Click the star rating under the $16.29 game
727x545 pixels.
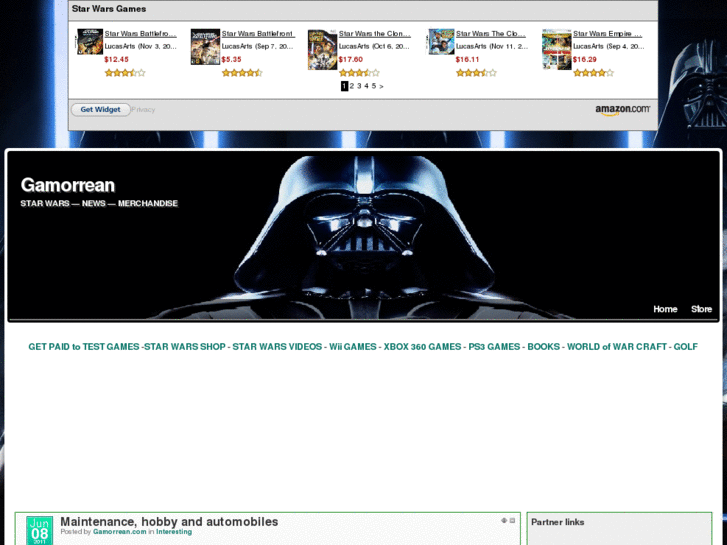[593, 73]
